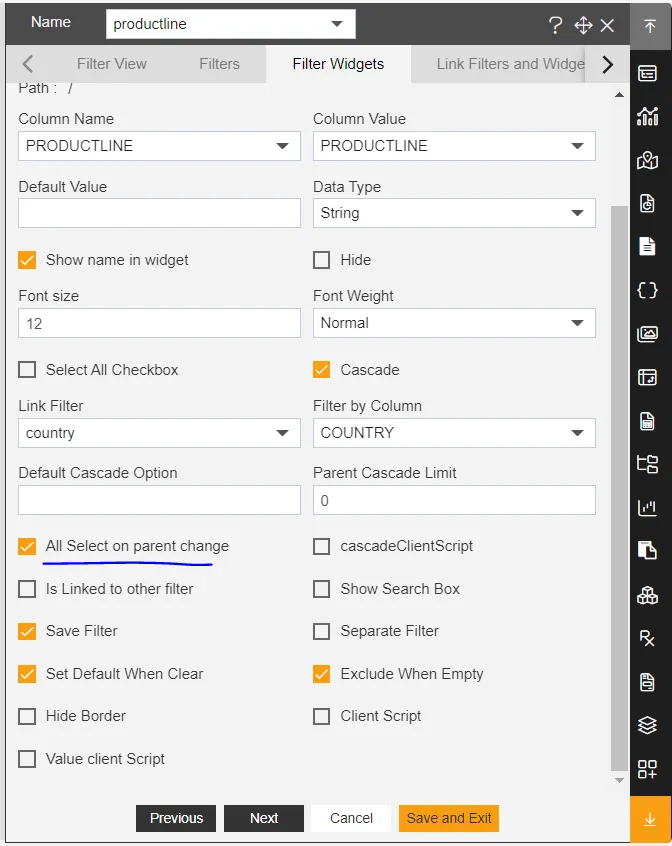This screenshot has width=672, height=846.
Task: Click the Default Value input field
Action: pos(159,213)
